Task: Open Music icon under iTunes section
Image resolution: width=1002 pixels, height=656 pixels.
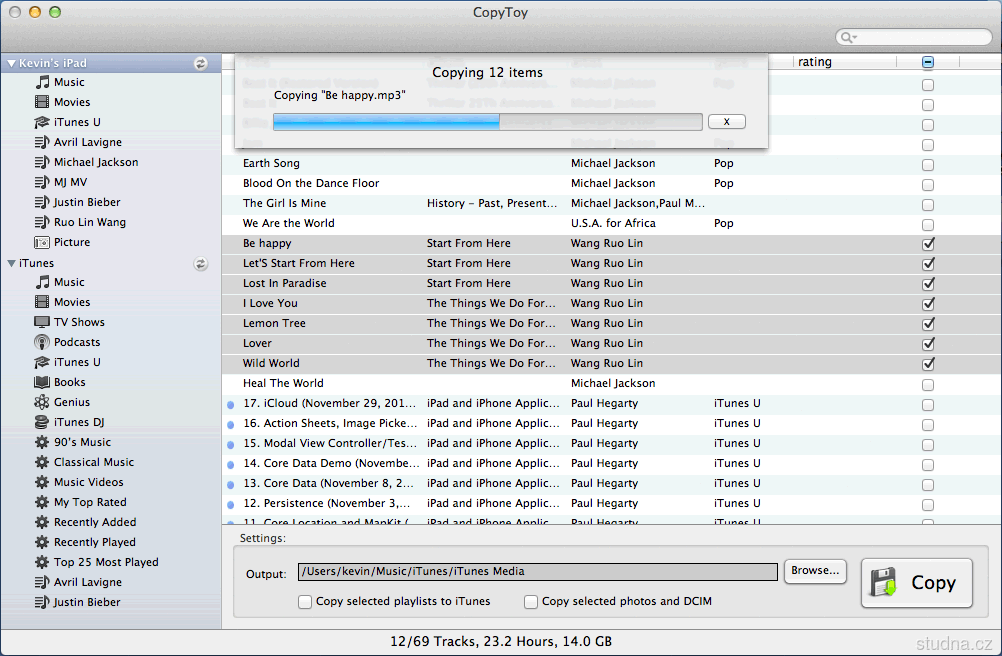Action: pyautogui.click(x=42, y=282)
